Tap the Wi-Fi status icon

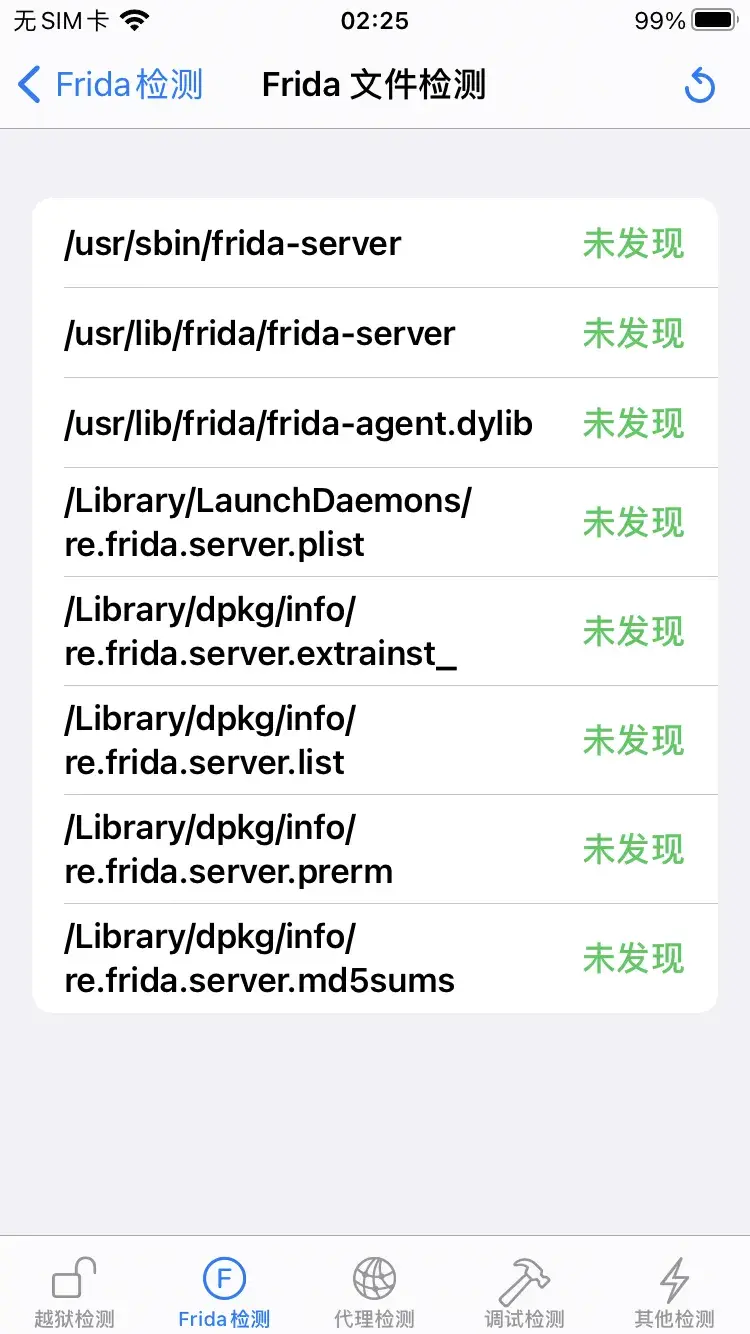pos(133,20)
